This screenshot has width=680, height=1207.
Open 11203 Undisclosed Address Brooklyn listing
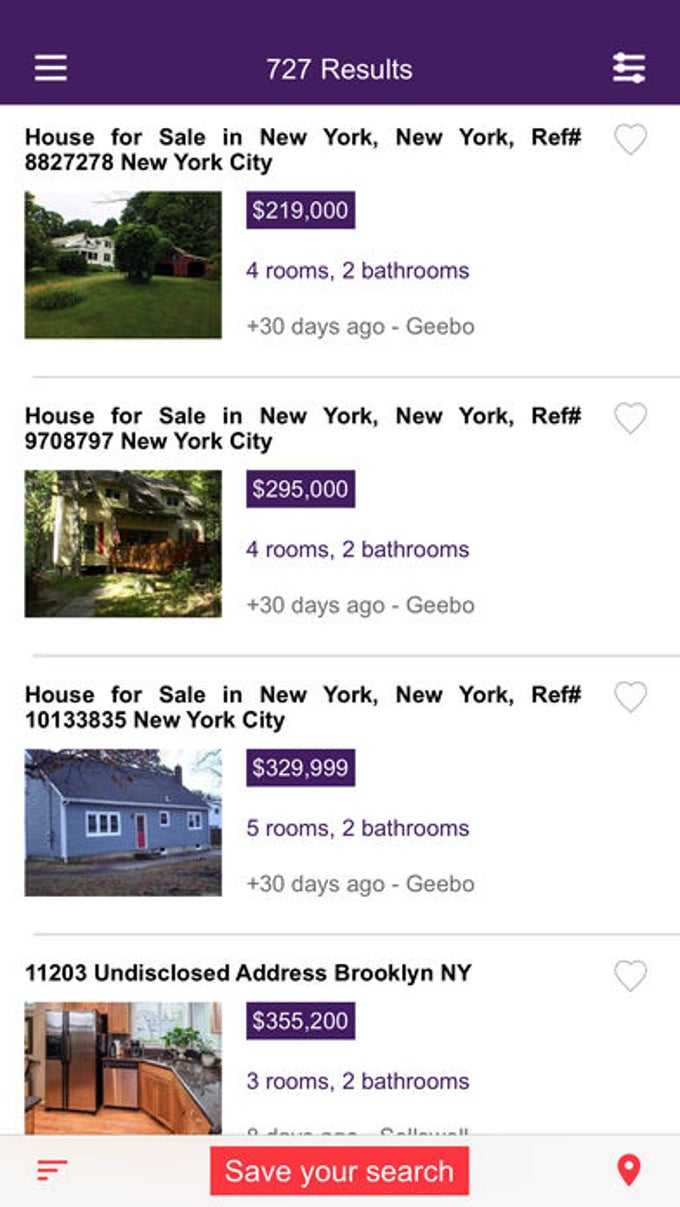[248, 973]
